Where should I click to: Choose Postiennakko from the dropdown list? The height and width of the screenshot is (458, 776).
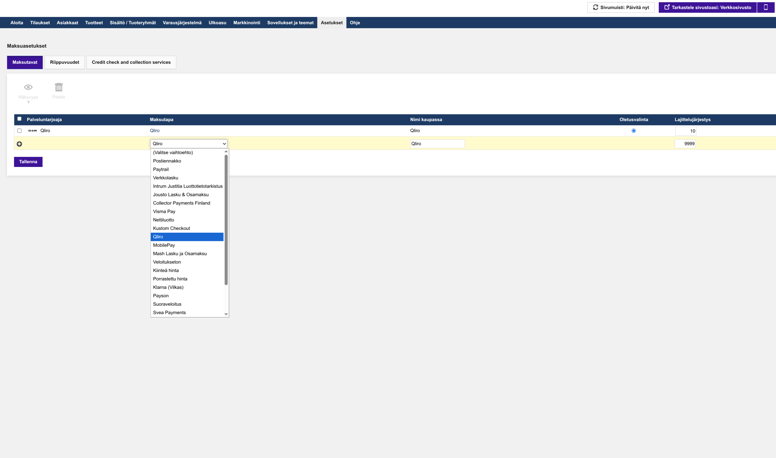[x=187, y=161]
